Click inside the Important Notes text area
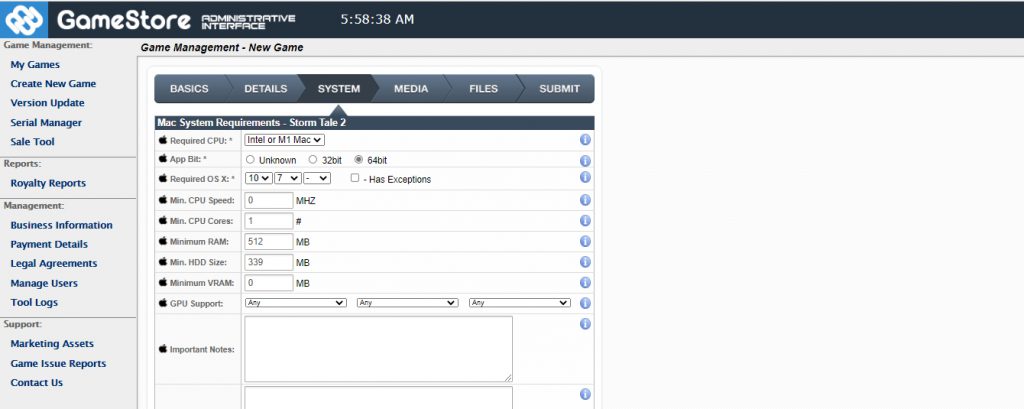 click(x=378, y=349)
